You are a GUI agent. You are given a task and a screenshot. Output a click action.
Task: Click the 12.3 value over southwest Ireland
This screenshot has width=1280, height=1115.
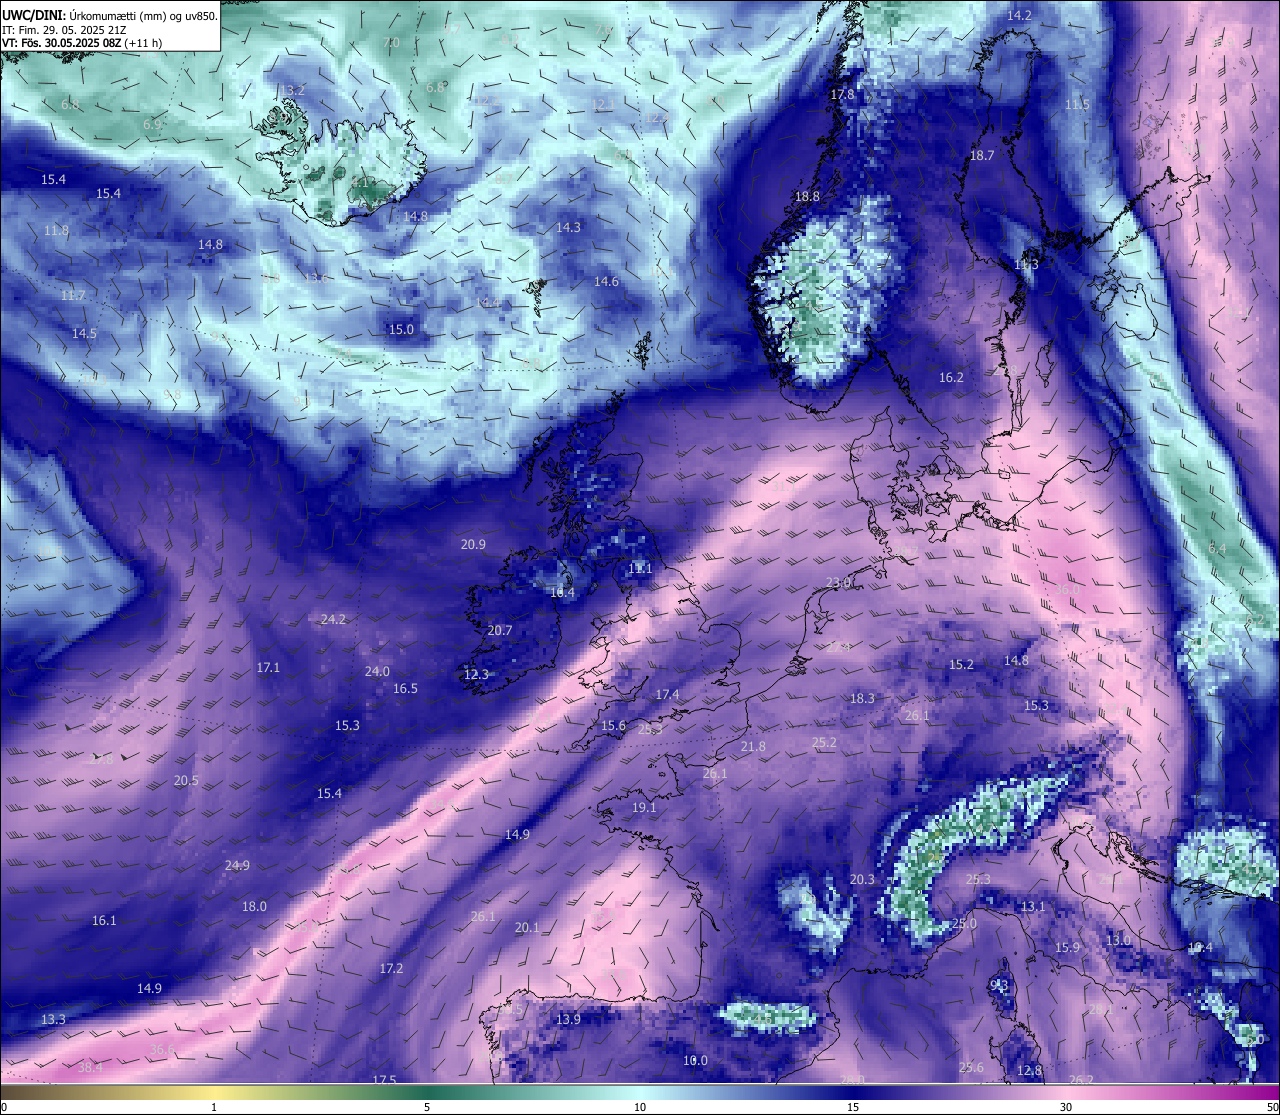pyautogui.click(x=476, y=675)
